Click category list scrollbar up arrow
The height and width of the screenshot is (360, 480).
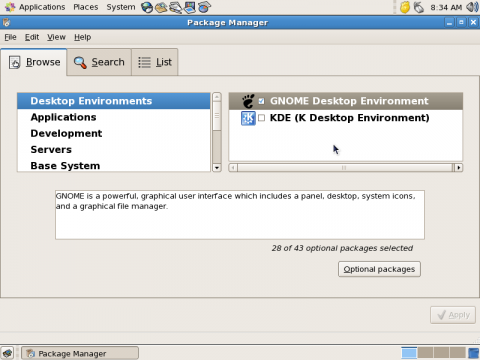pyautogui.click(x=217, y=97)
